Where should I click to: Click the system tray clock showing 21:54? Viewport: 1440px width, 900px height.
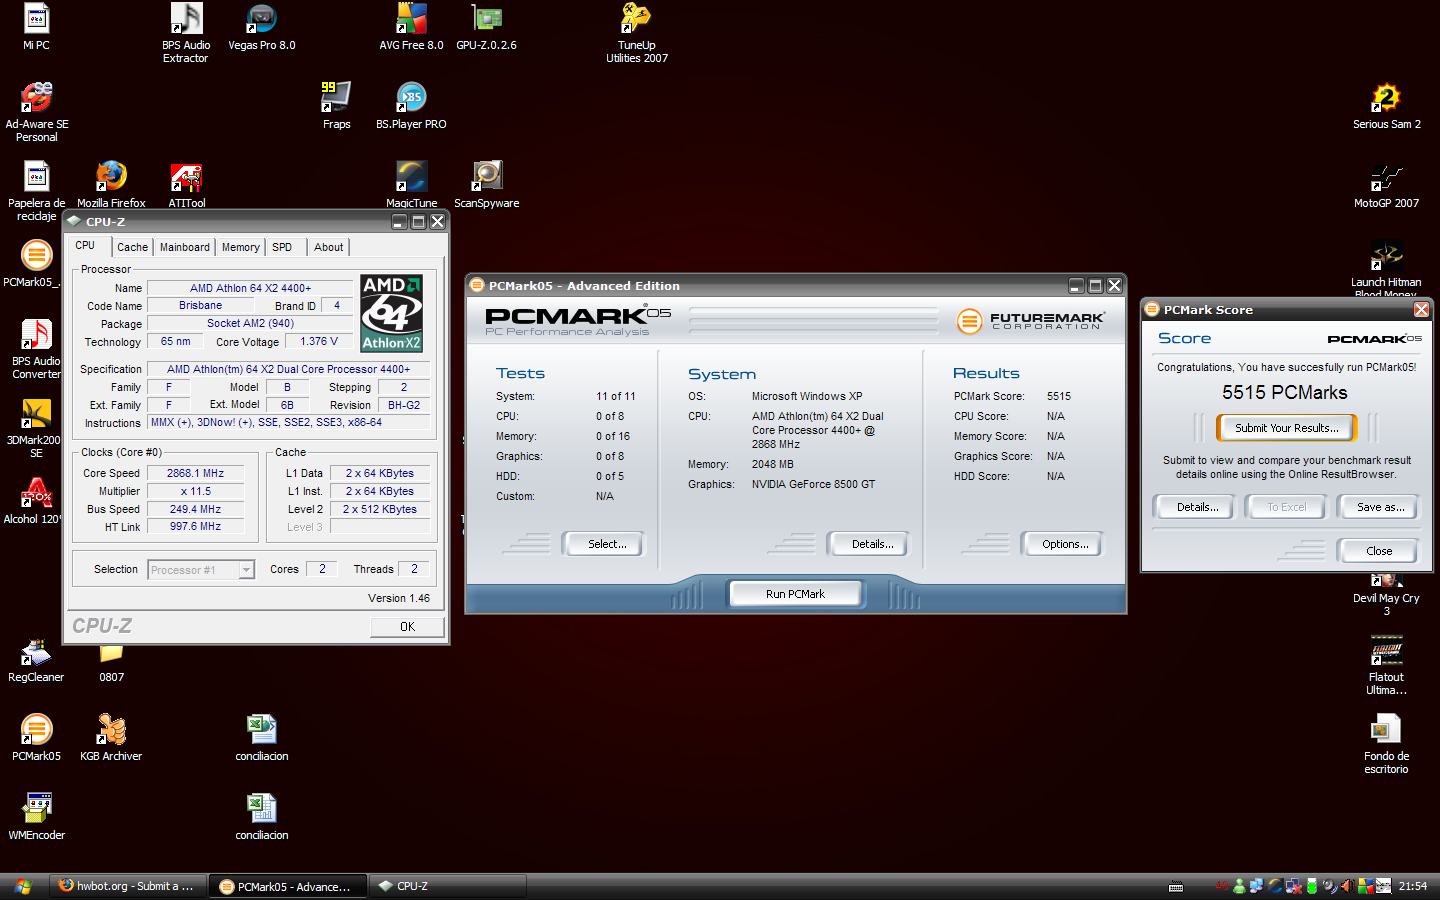click(x=1412, y=886)
